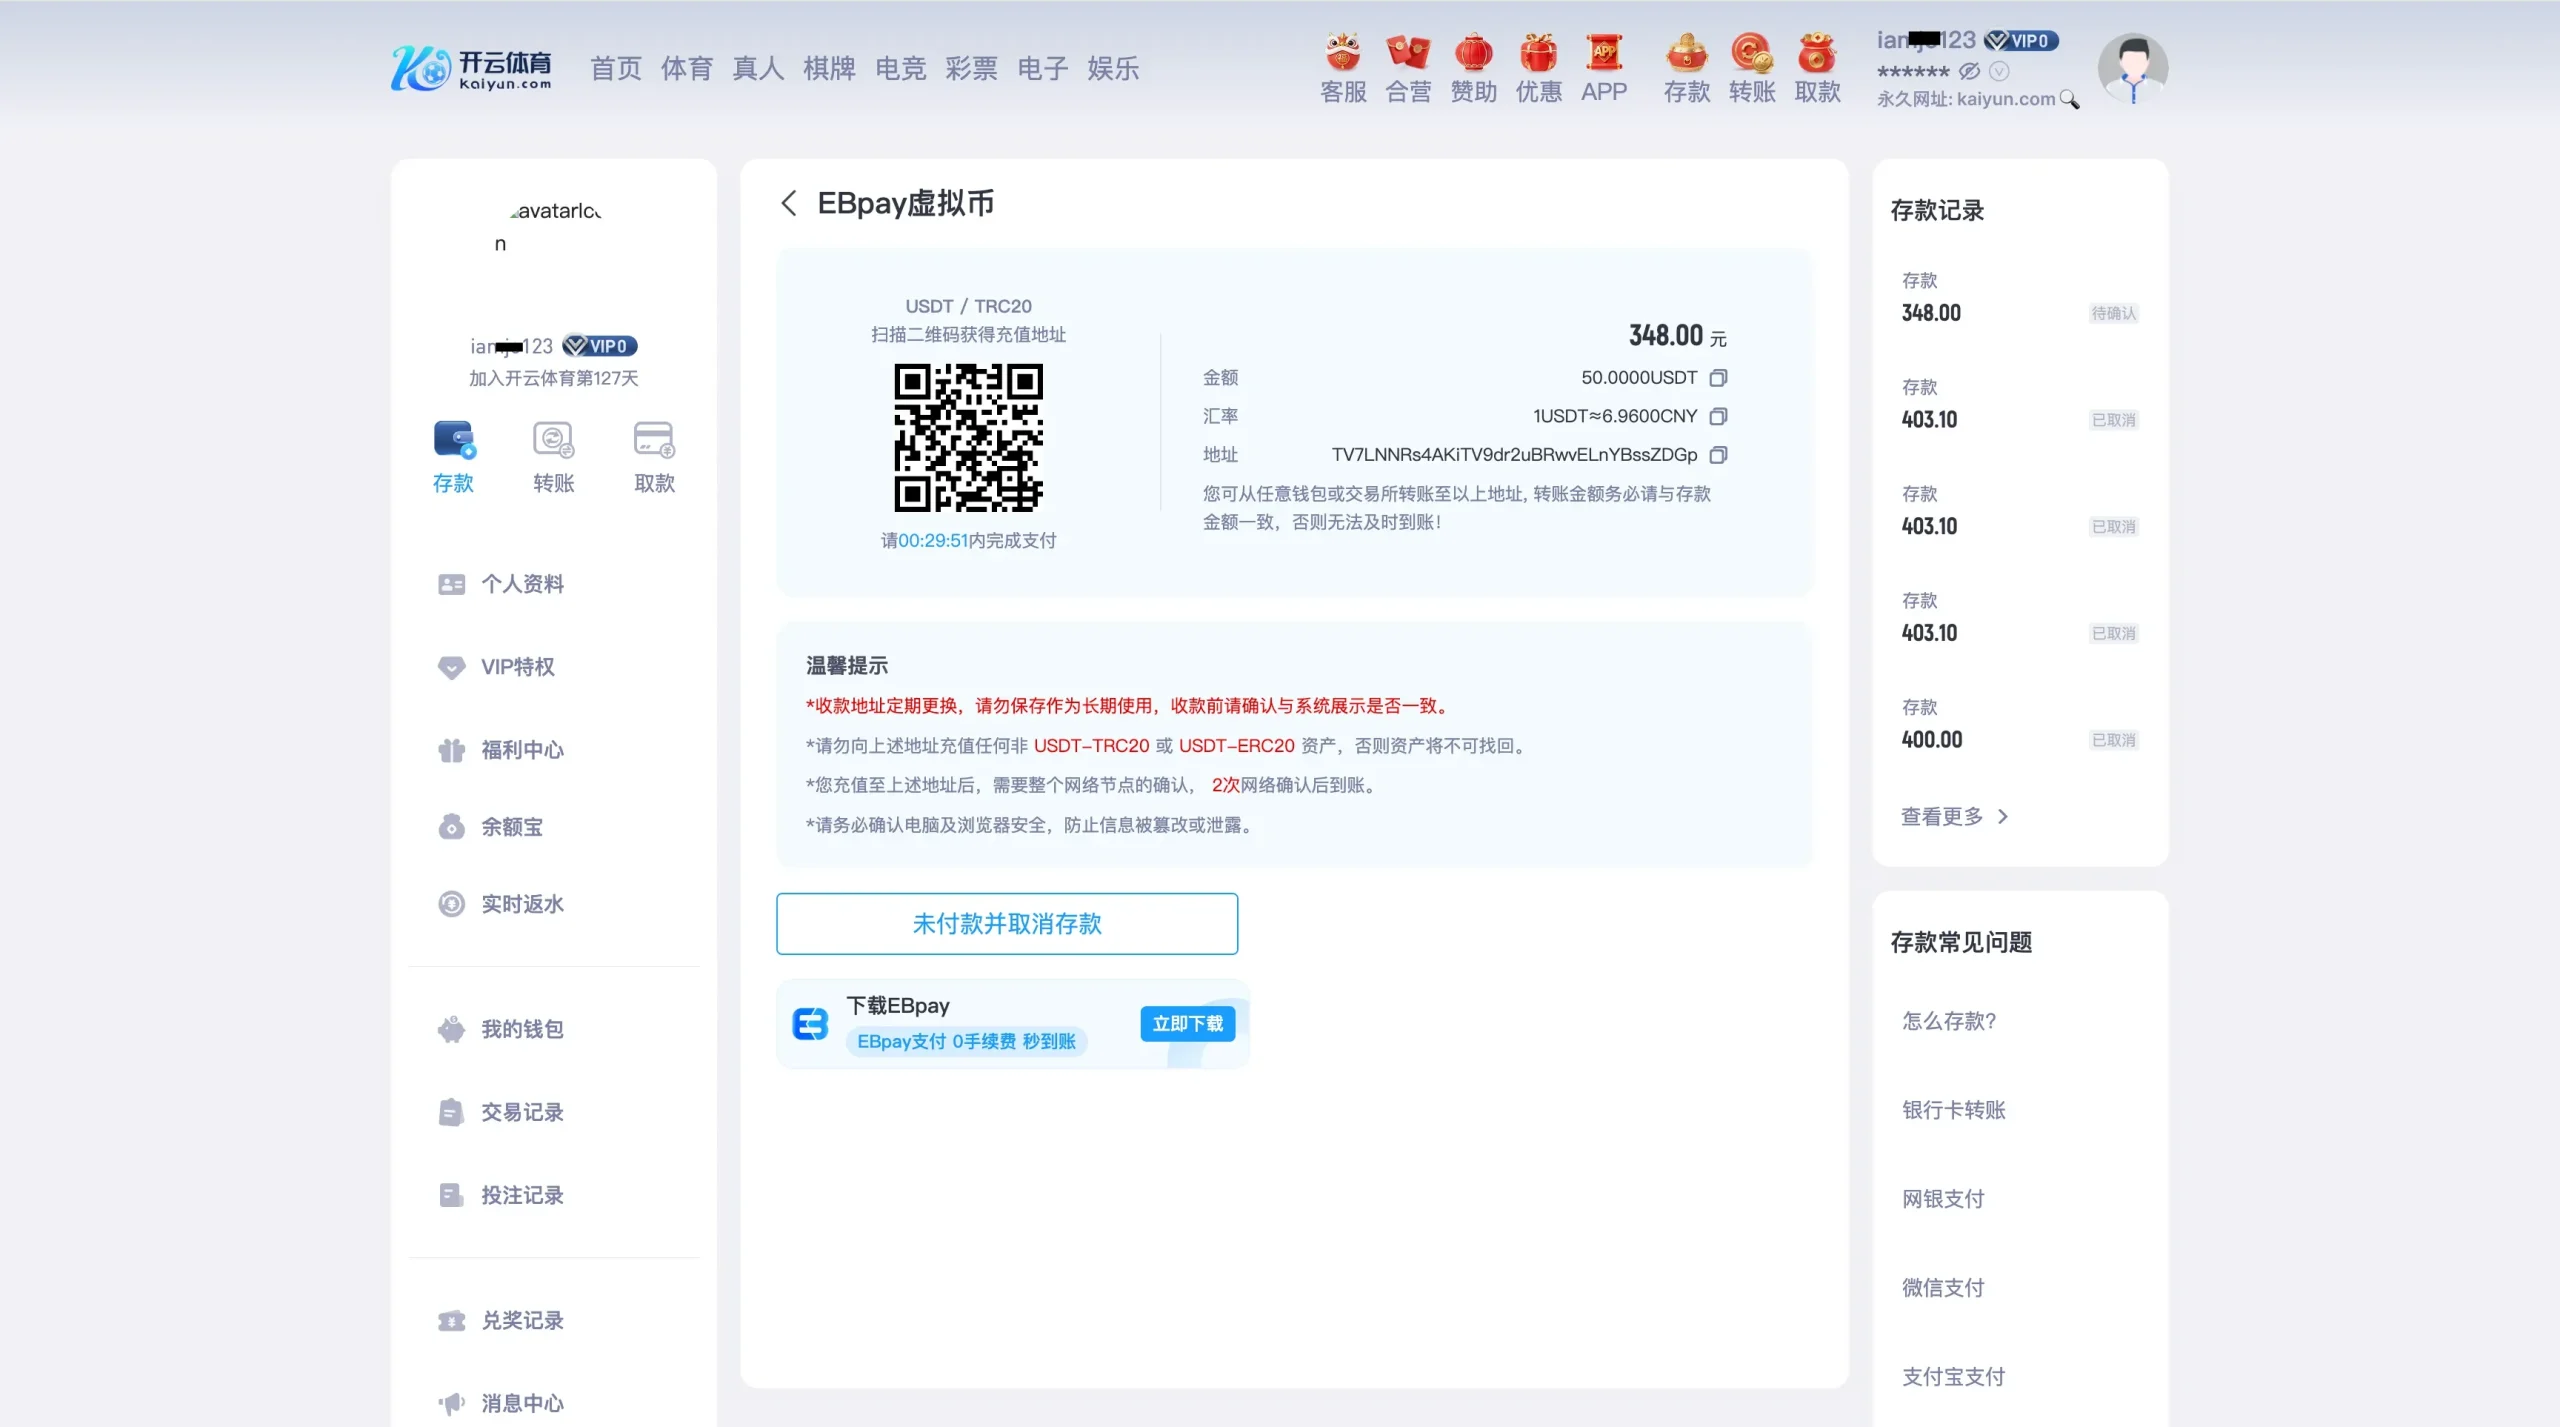Image resolution: width=2560 pixels, height=1427 pixels.
Task: Click the 客服 customer service icon
Action: pyautogui.click(x=1343, y=54)
